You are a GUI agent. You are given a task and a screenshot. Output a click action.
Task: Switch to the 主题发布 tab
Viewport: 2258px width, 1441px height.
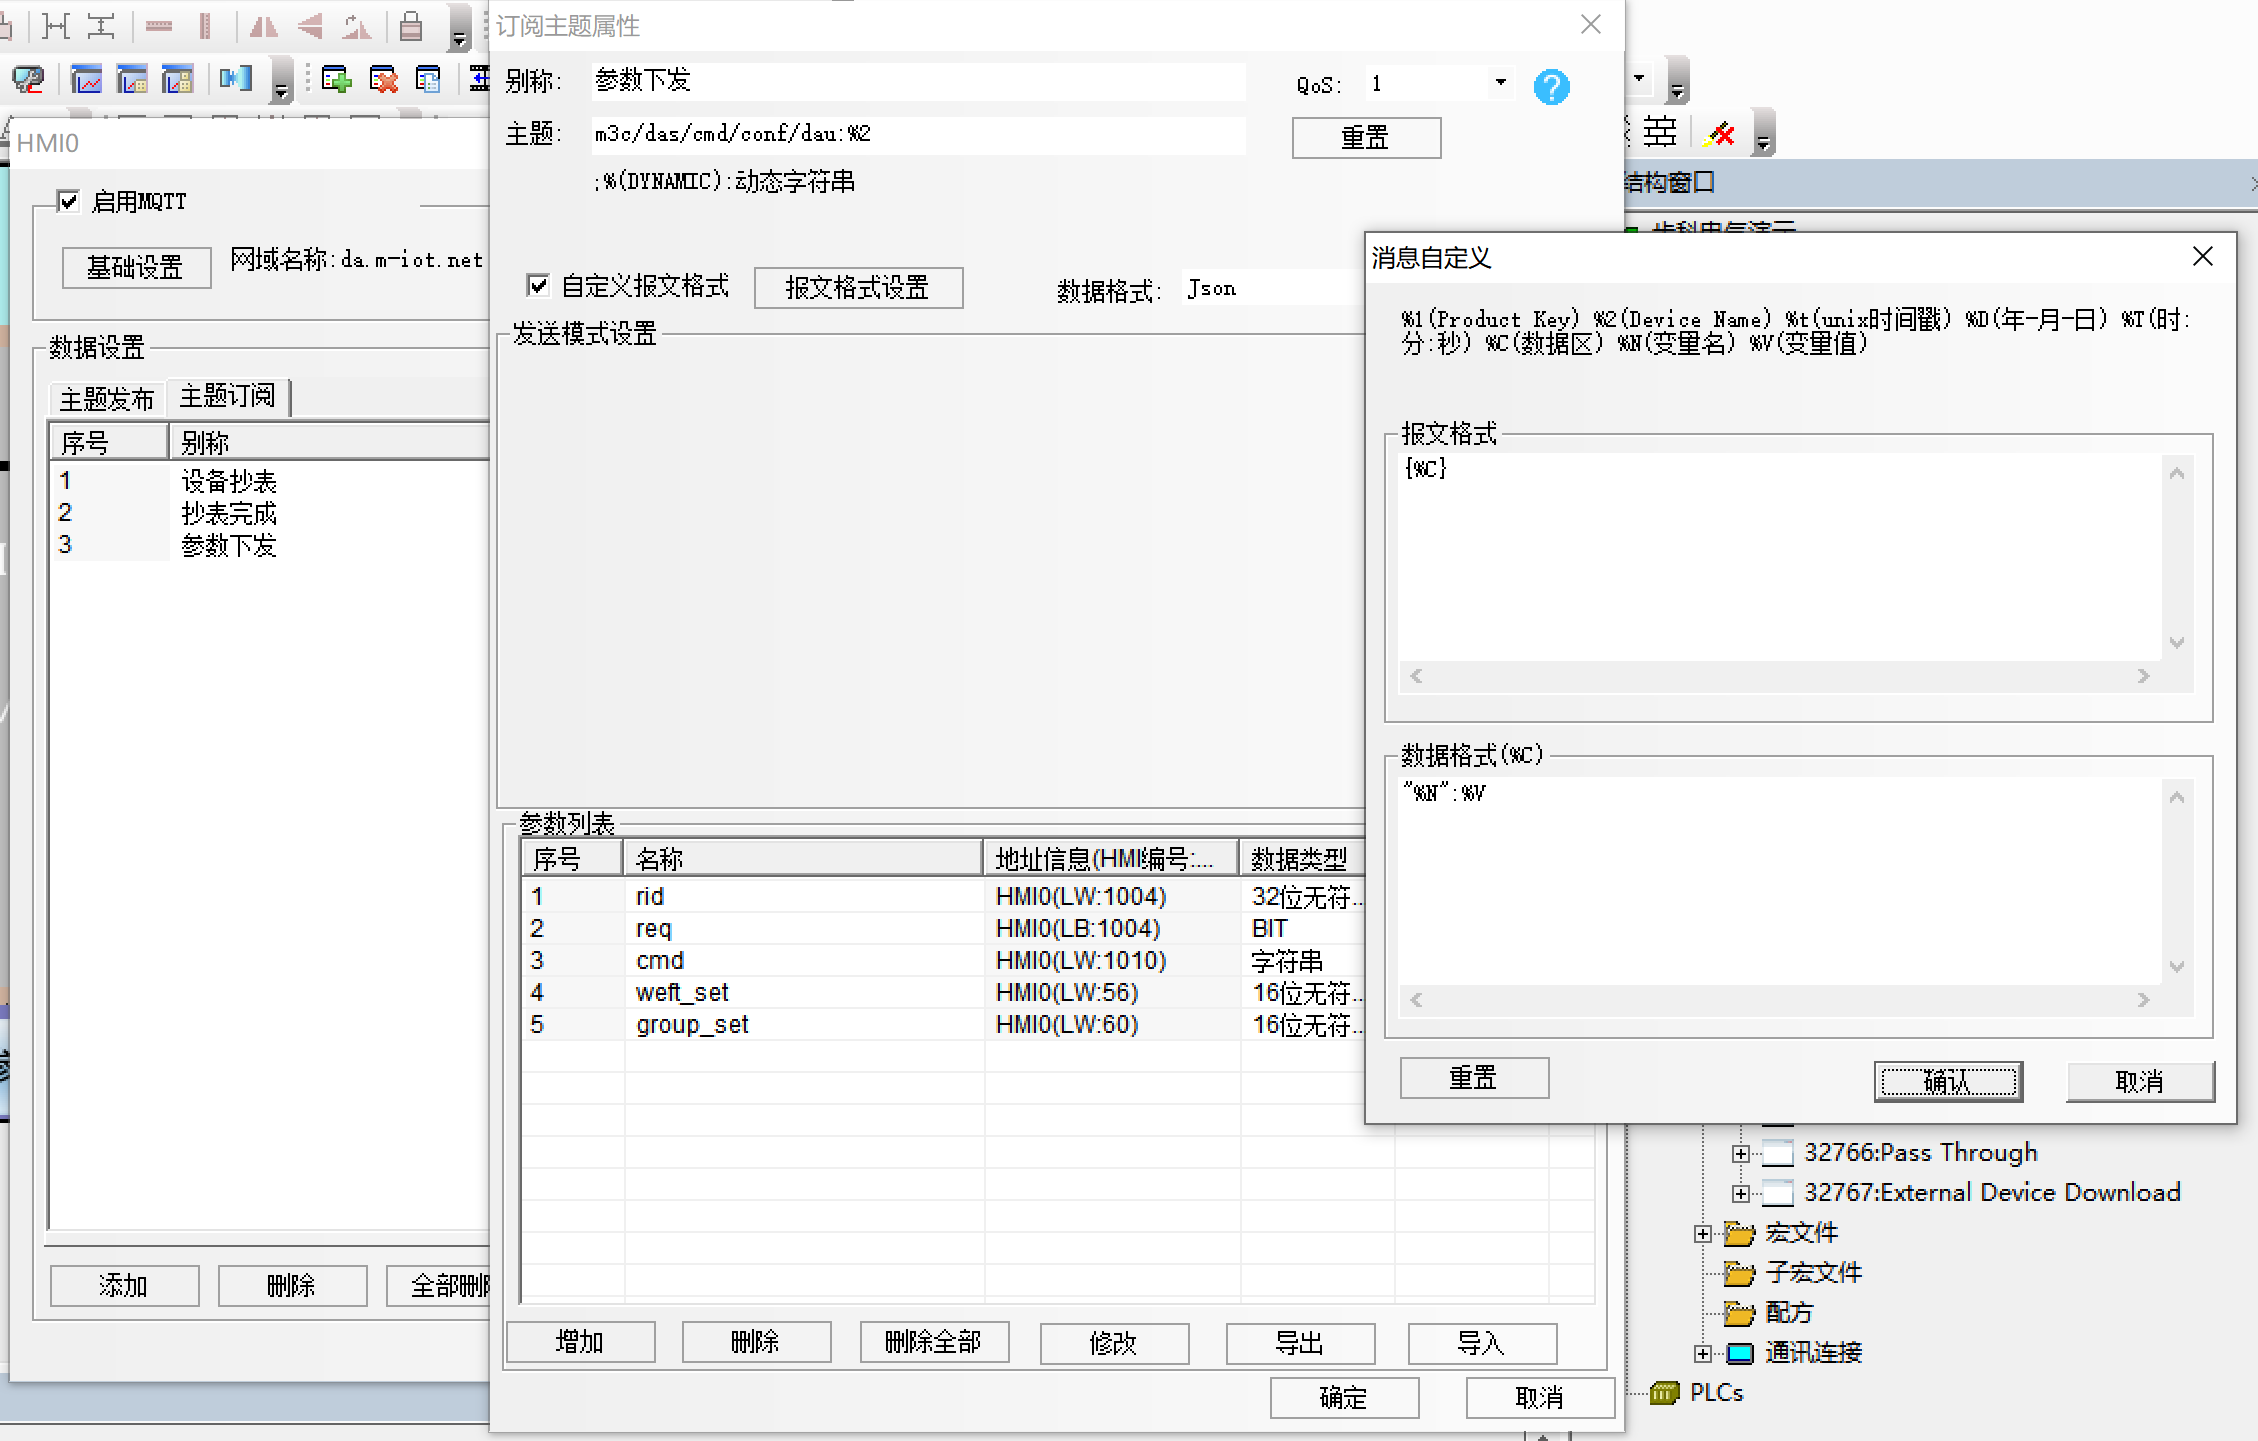[x=107, y=399]
